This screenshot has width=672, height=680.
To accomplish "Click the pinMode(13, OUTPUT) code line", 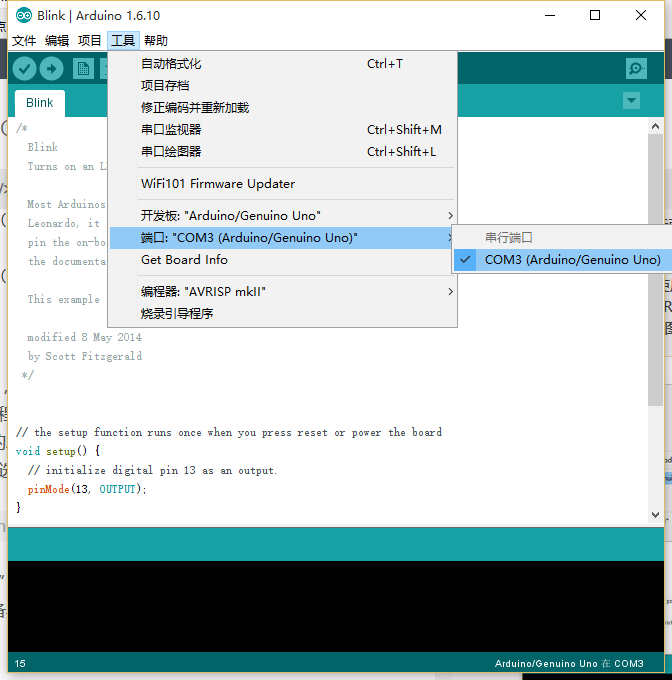I will tap(87, 489).
